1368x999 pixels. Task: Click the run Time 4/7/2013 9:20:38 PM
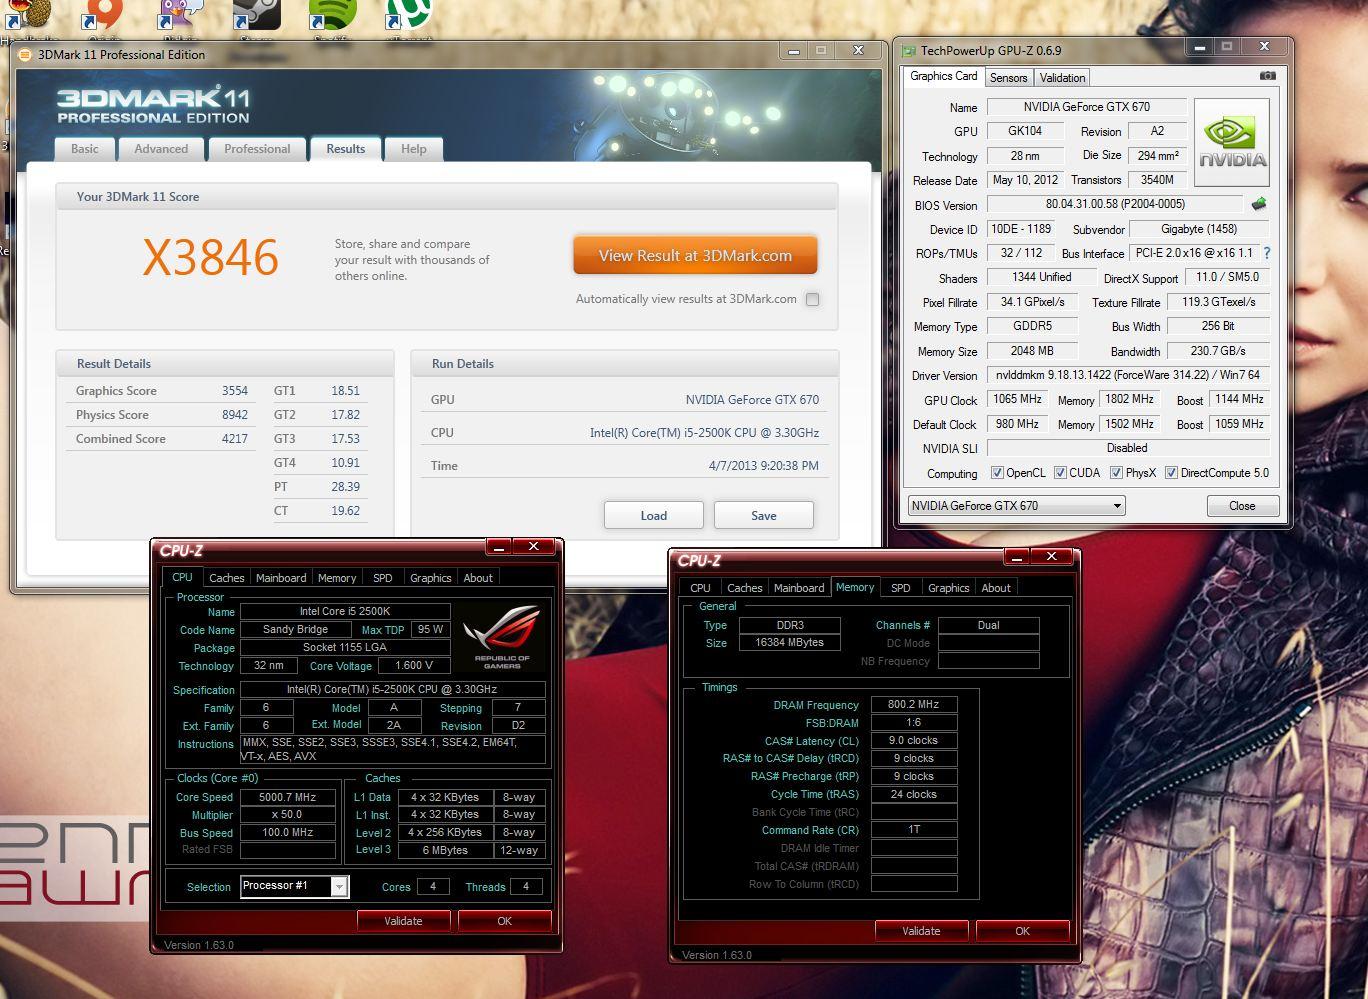point(763,466)
